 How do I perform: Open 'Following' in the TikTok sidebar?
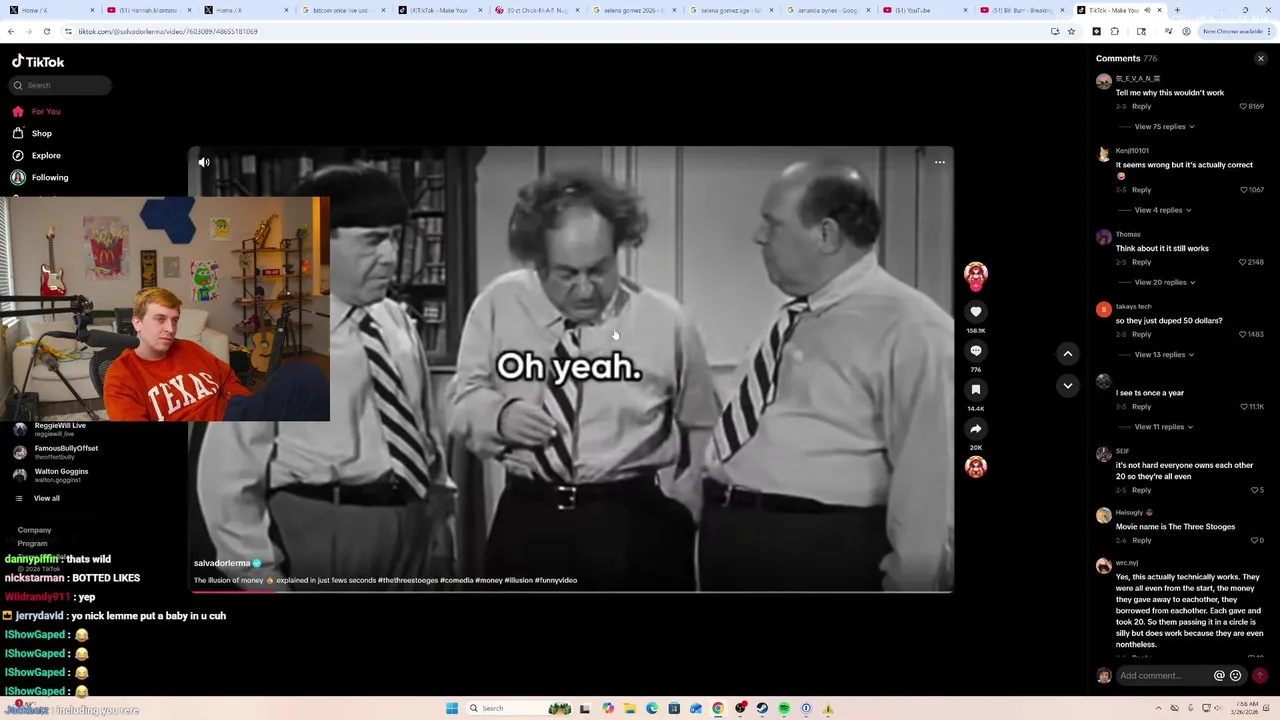click(50, 177)
